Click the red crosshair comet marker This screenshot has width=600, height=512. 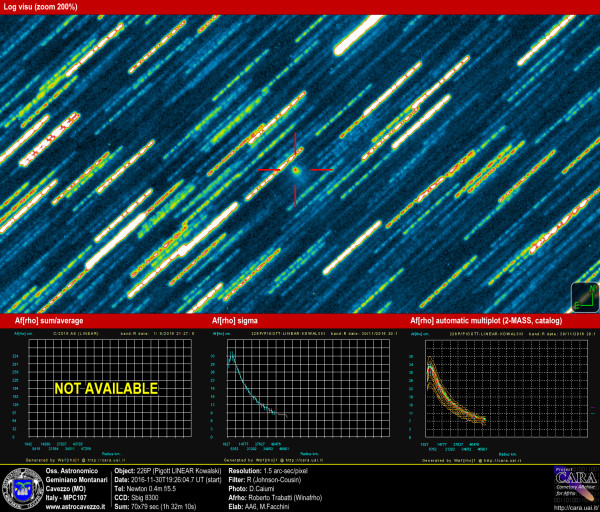coord(296,170)
